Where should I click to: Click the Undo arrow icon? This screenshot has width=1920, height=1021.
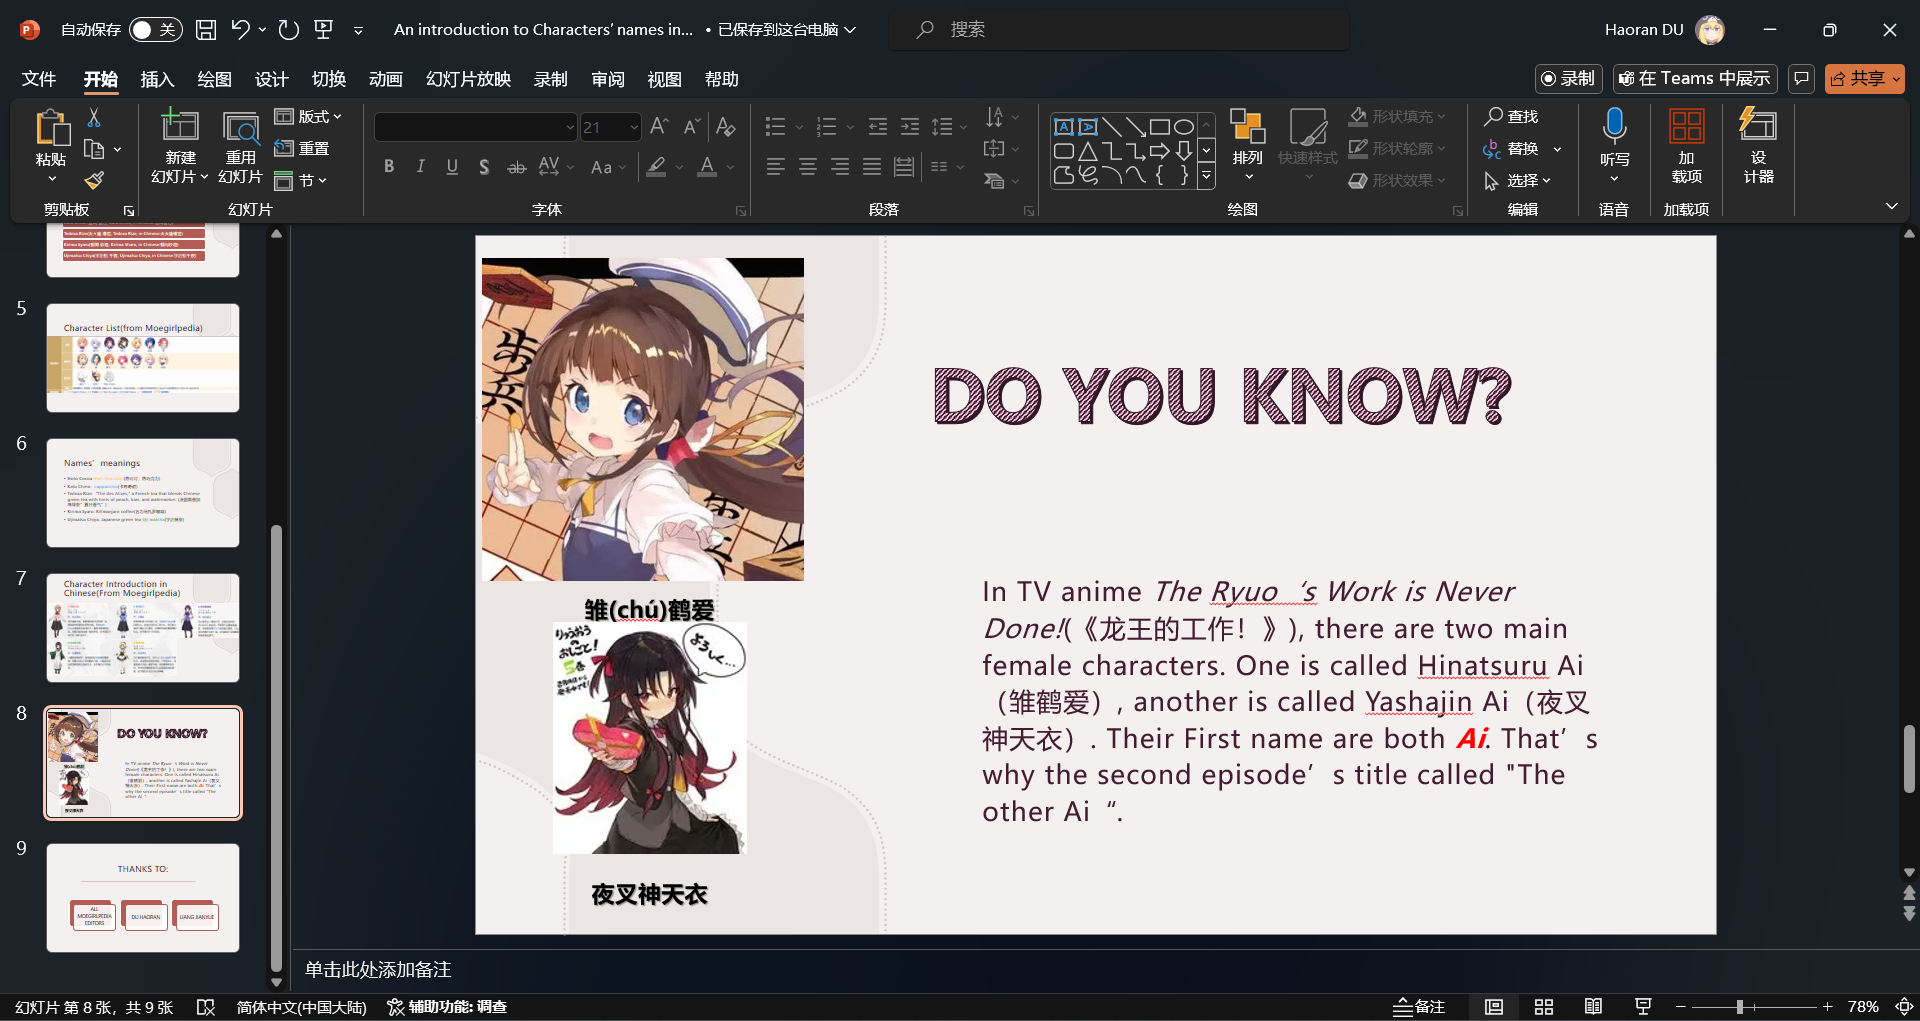click(x=240, y=30)
